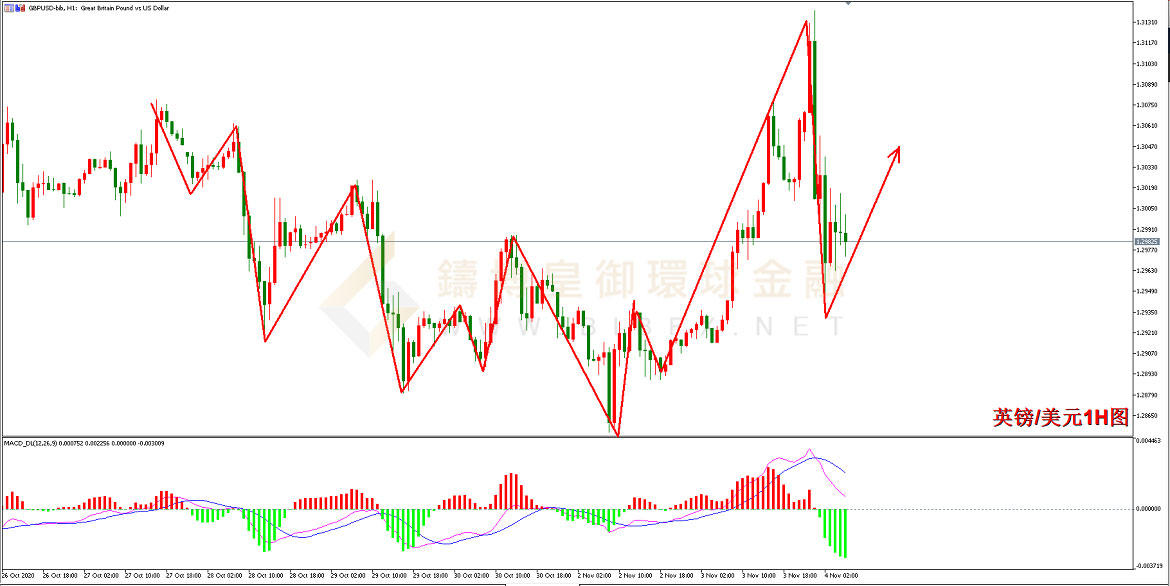
Task: Click the MACD 0.000000 zero level label
Action: pos(1149,509)
